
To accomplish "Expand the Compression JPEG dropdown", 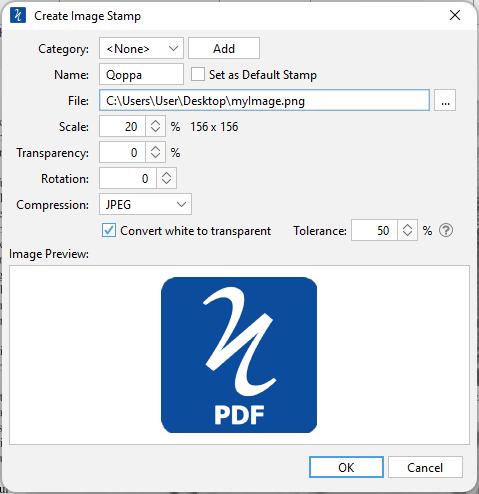I will (145, 204).
